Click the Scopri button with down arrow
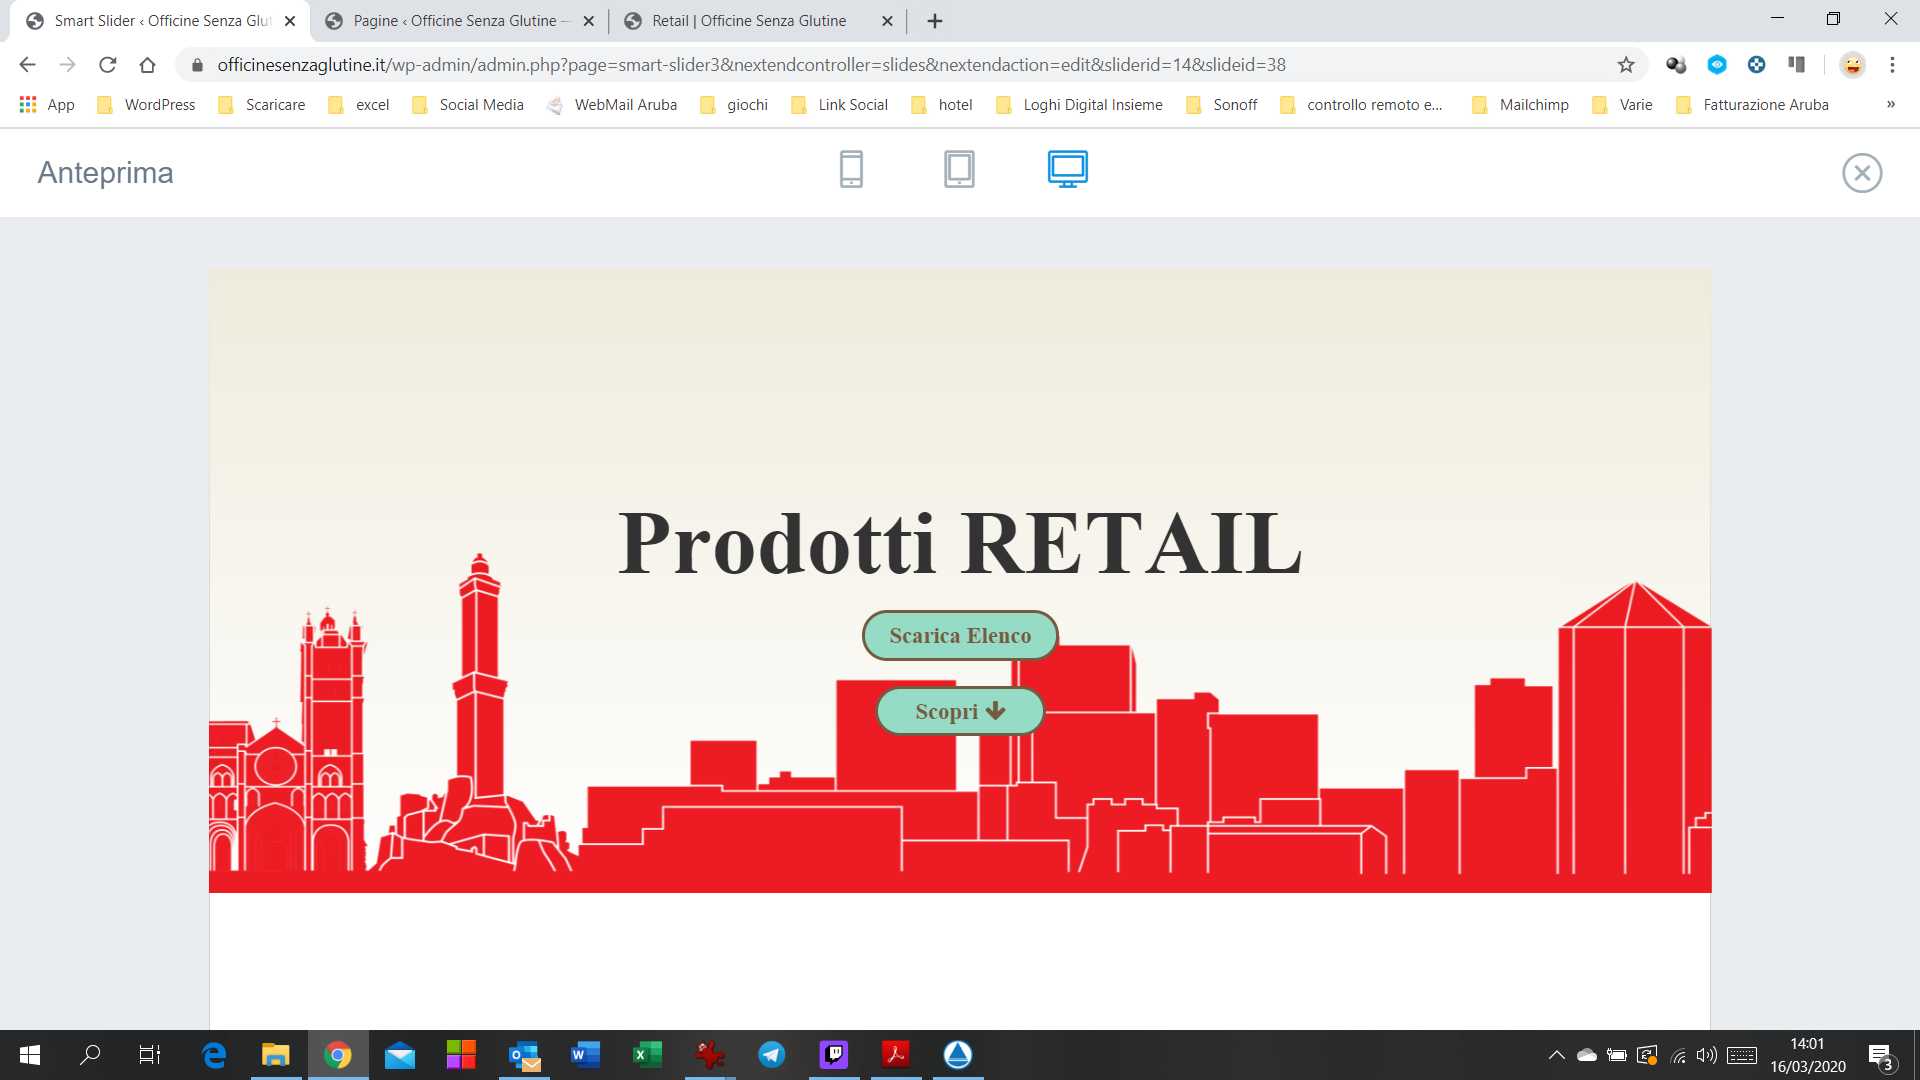The image size is (1920, 1080). pyautogui.click(x=960, y=711)
